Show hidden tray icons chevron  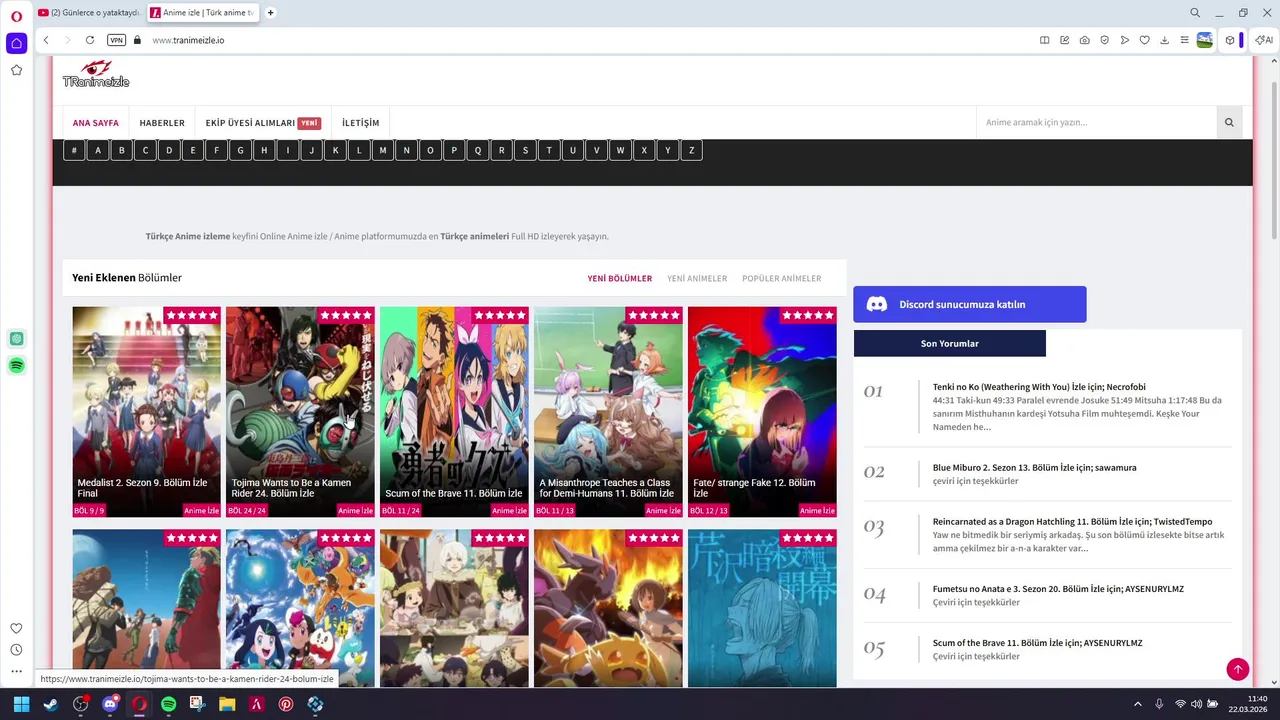pyautogui.click(x=1137, y=704)
